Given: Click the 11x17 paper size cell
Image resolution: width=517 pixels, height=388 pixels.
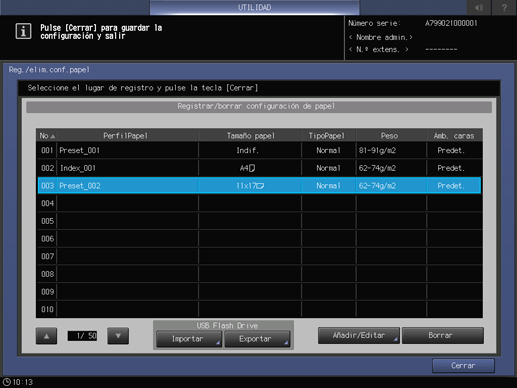Looking at the screenshot, I should pyautogui.click(x=250, y=186).
